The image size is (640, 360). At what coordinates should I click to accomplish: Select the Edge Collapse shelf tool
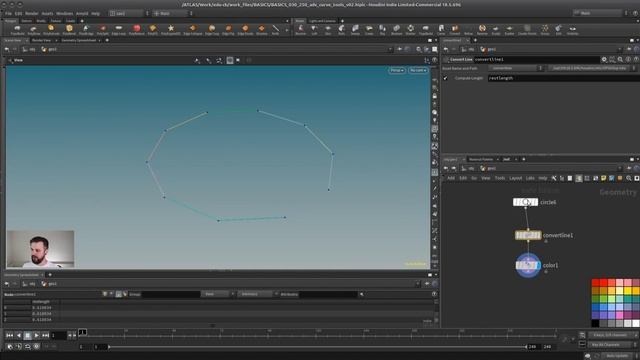pos(192,29)
